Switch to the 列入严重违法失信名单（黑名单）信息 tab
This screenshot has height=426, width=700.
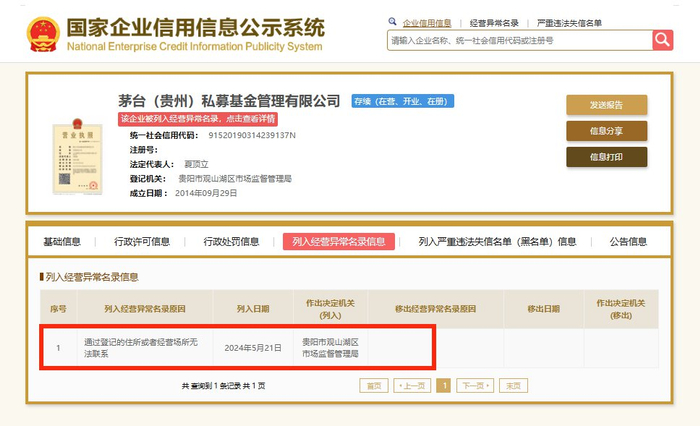(x=497, y=242)
